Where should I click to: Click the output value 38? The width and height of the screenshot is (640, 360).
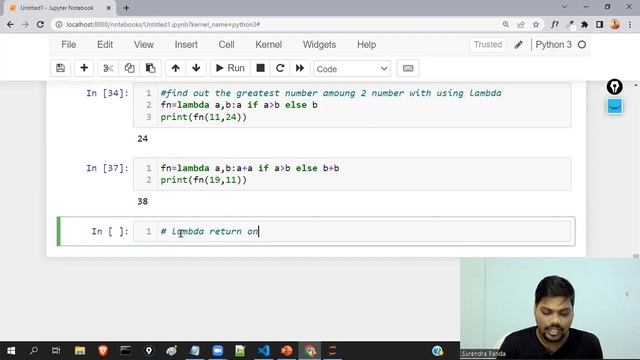(x=142, y=202)
